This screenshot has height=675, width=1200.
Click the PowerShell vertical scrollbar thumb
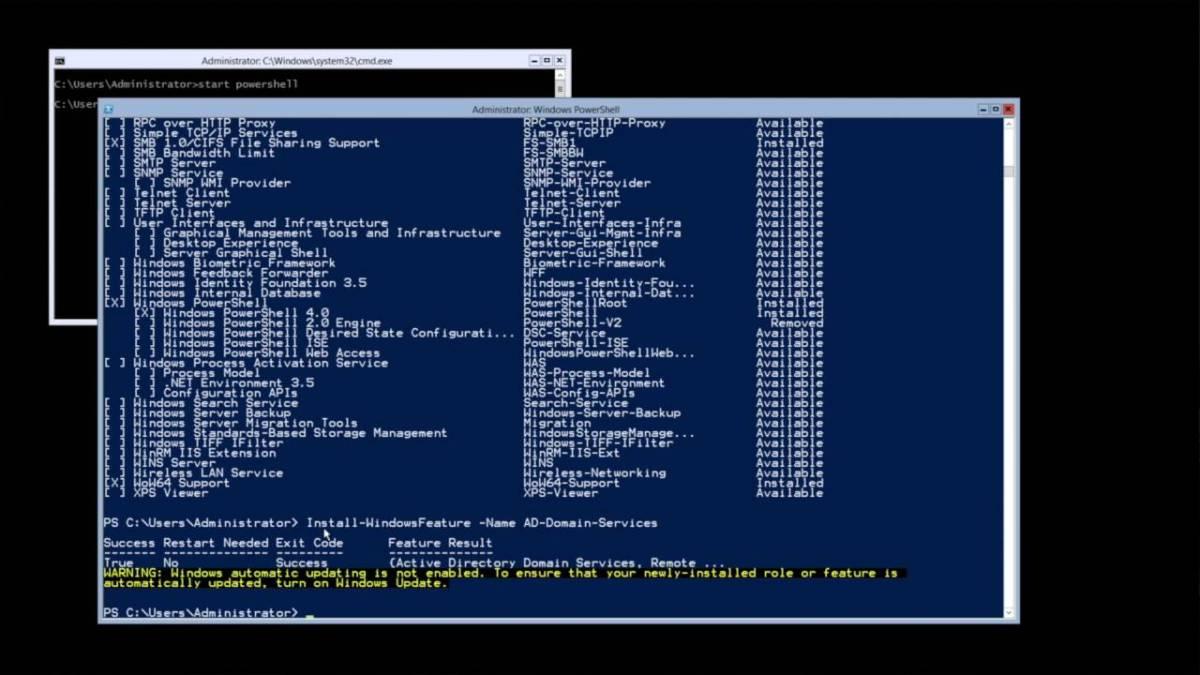(x=1009, y=171)
